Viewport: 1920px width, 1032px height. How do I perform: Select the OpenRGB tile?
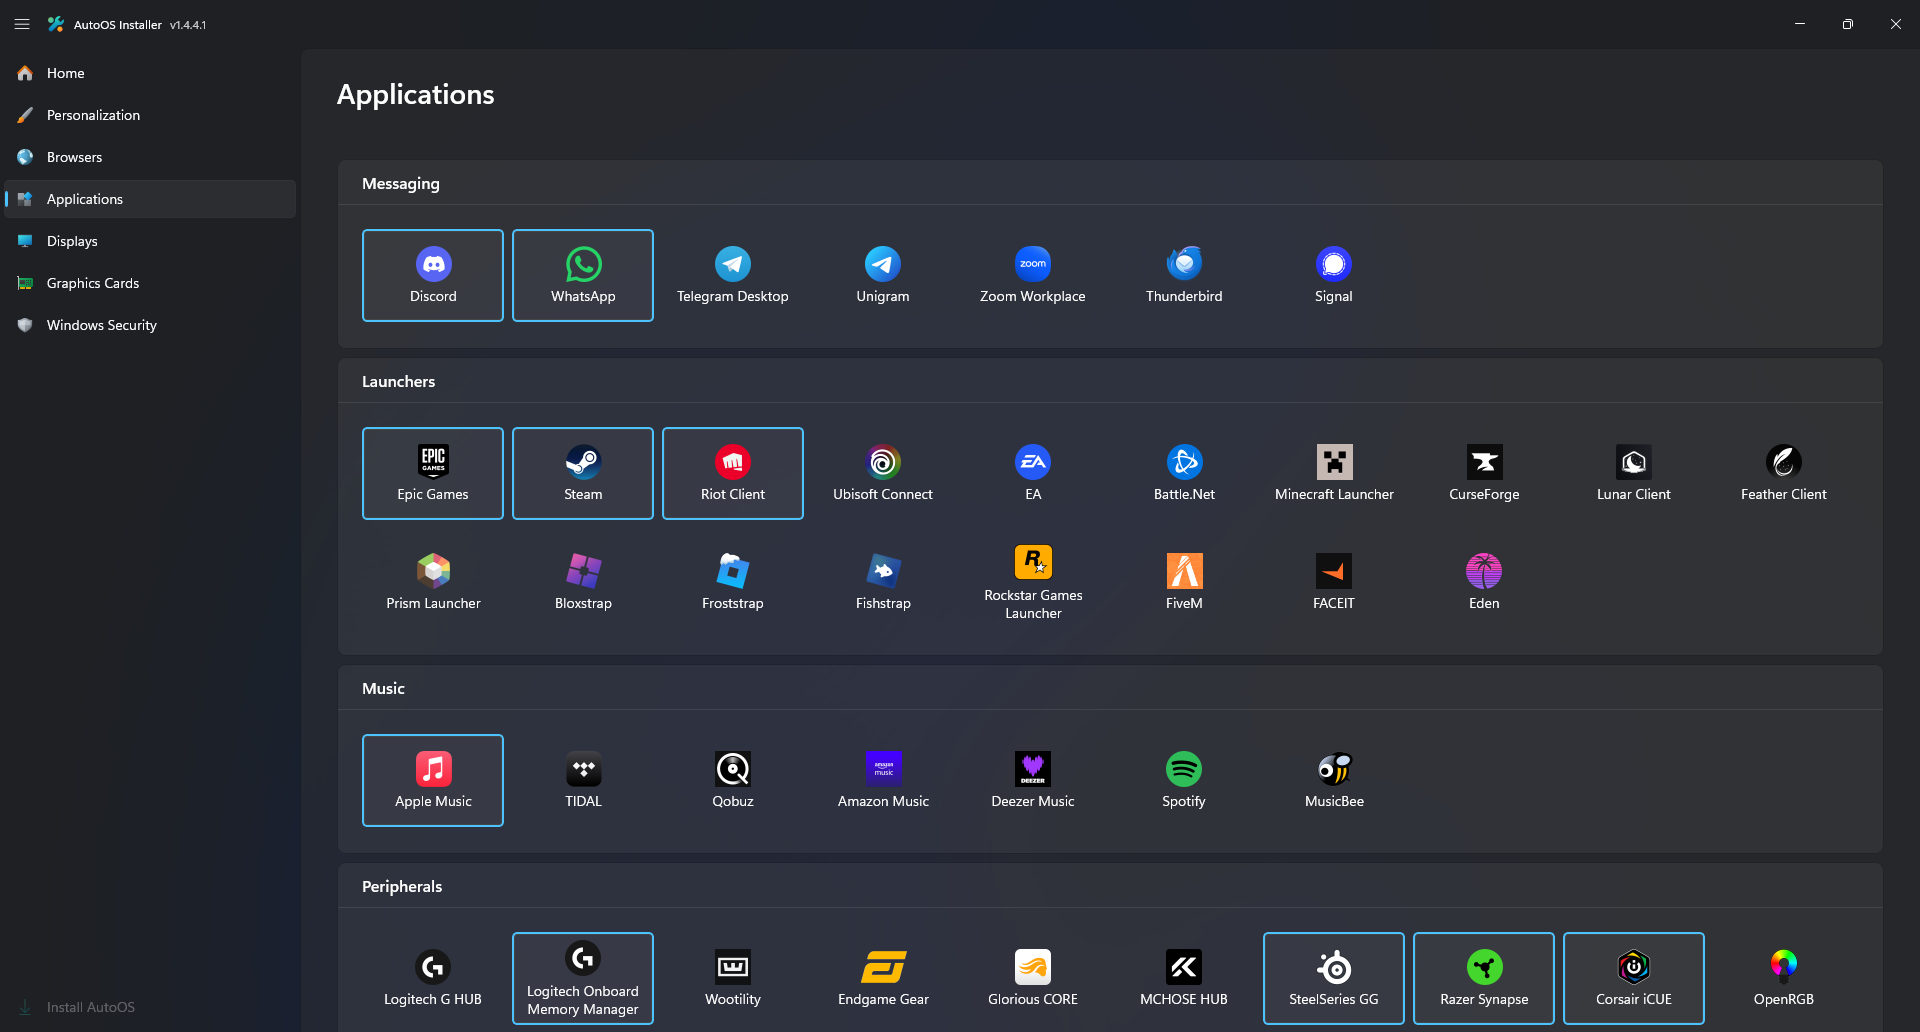pyautogui.click(x=1784, y=978)
